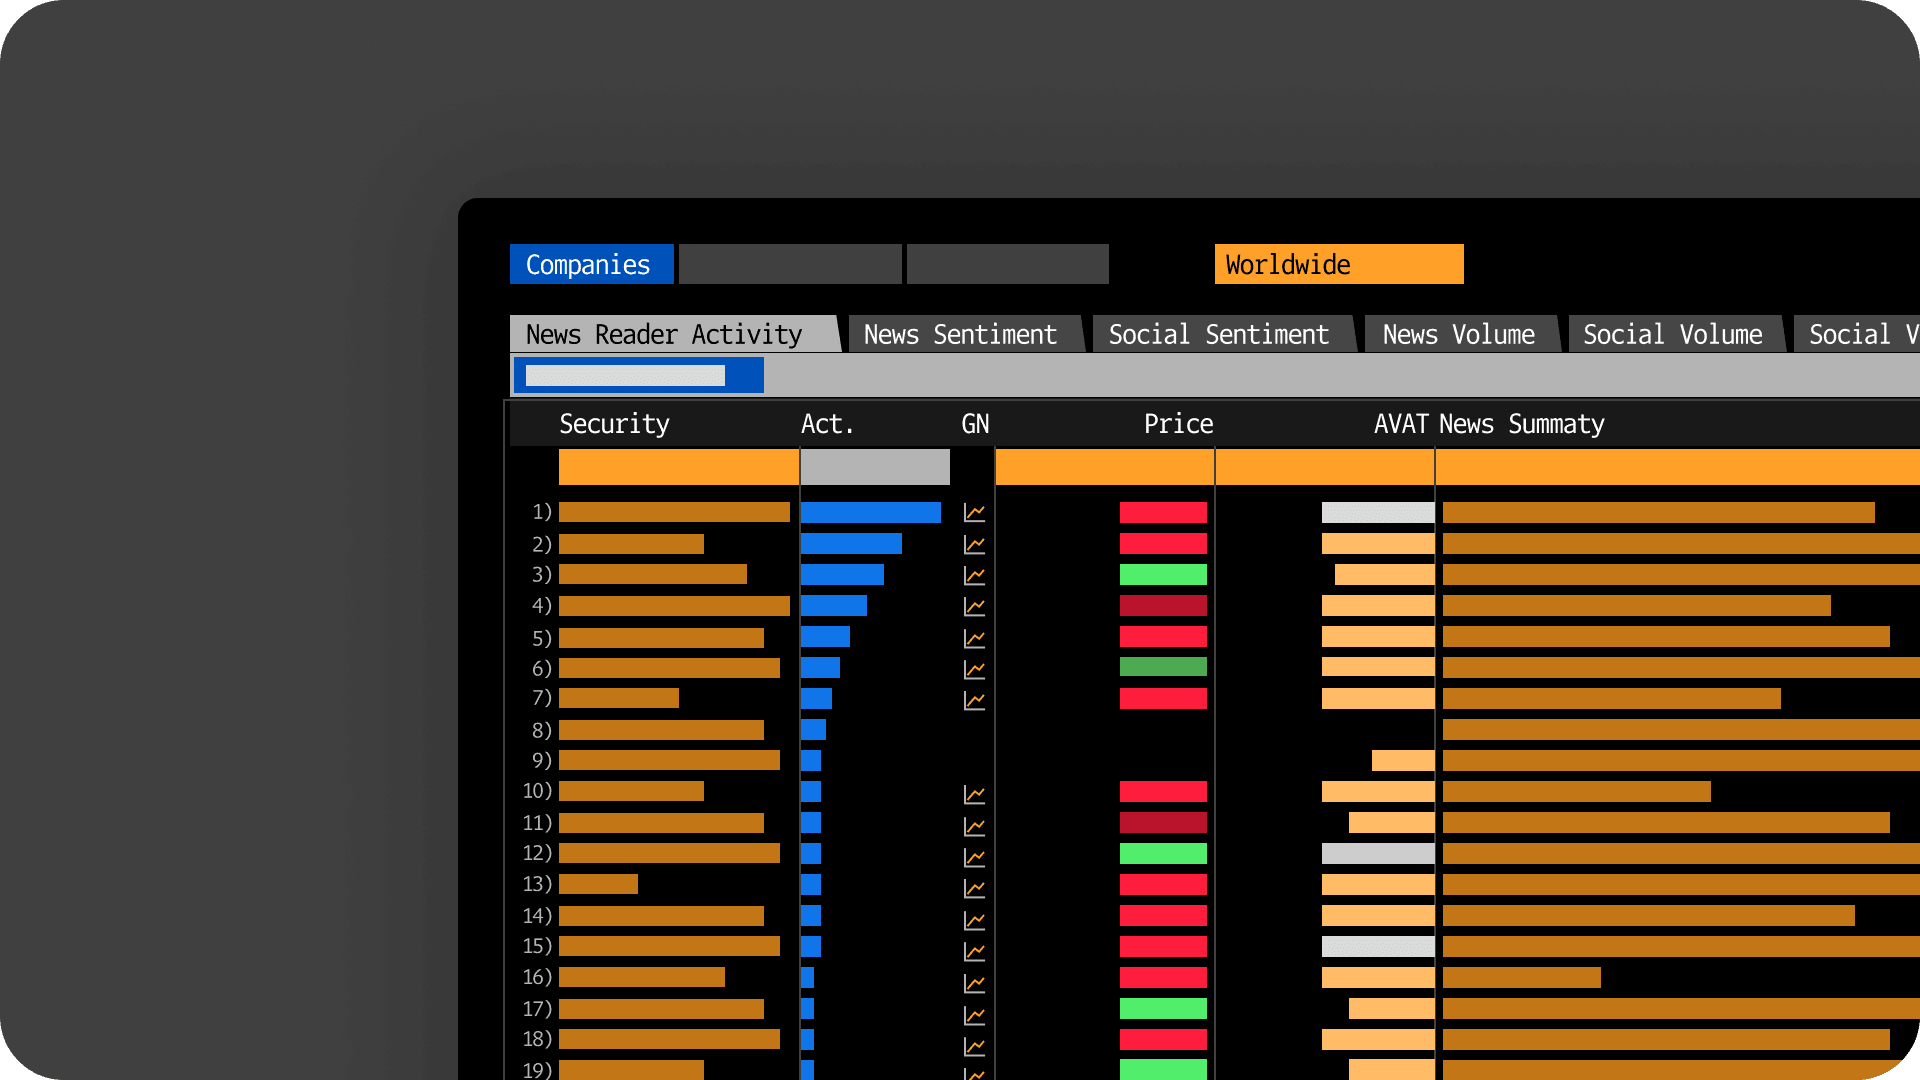This screenshot has height=1080, width=1920.
Task: Open the GN chart icon on row 2
Action: [x=973, y=543]
